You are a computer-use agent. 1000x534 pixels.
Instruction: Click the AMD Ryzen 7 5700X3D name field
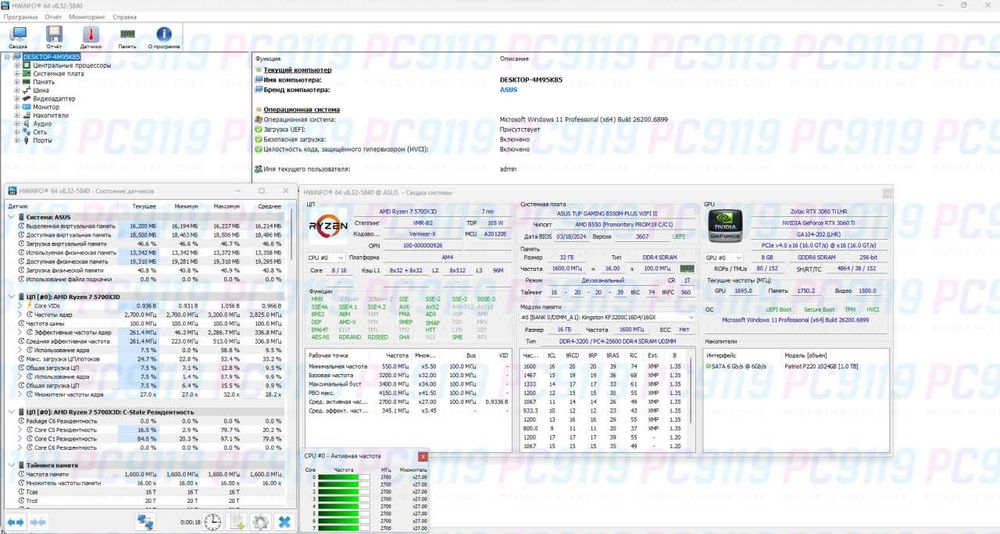point(409,211)
